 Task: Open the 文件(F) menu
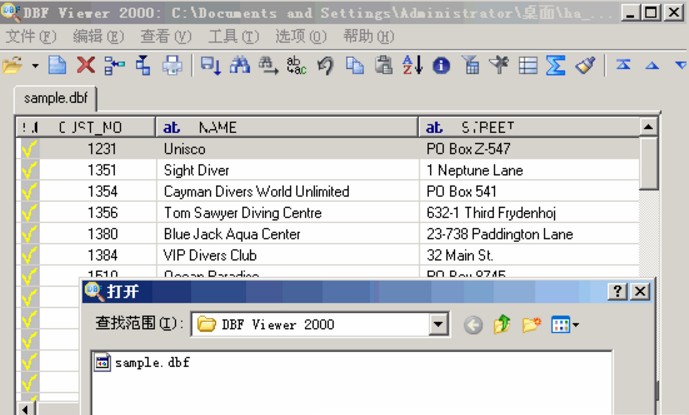(x=32, y=36)
